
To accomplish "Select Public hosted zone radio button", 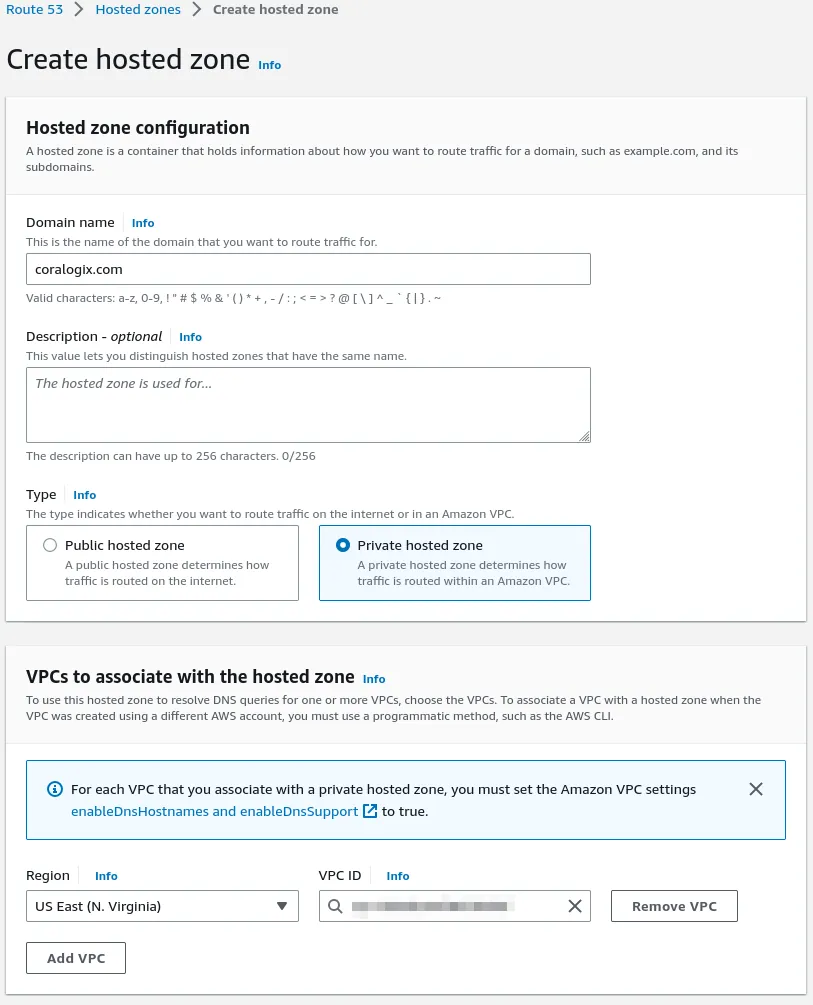I will pos(50,546).
